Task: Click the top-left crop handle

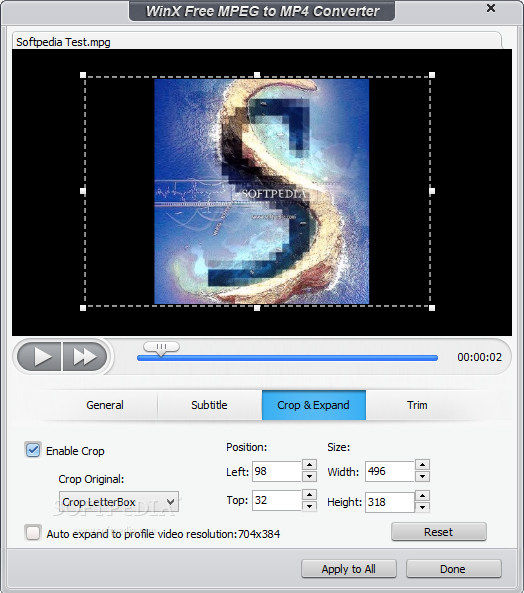Action: [x=83, y=75]
